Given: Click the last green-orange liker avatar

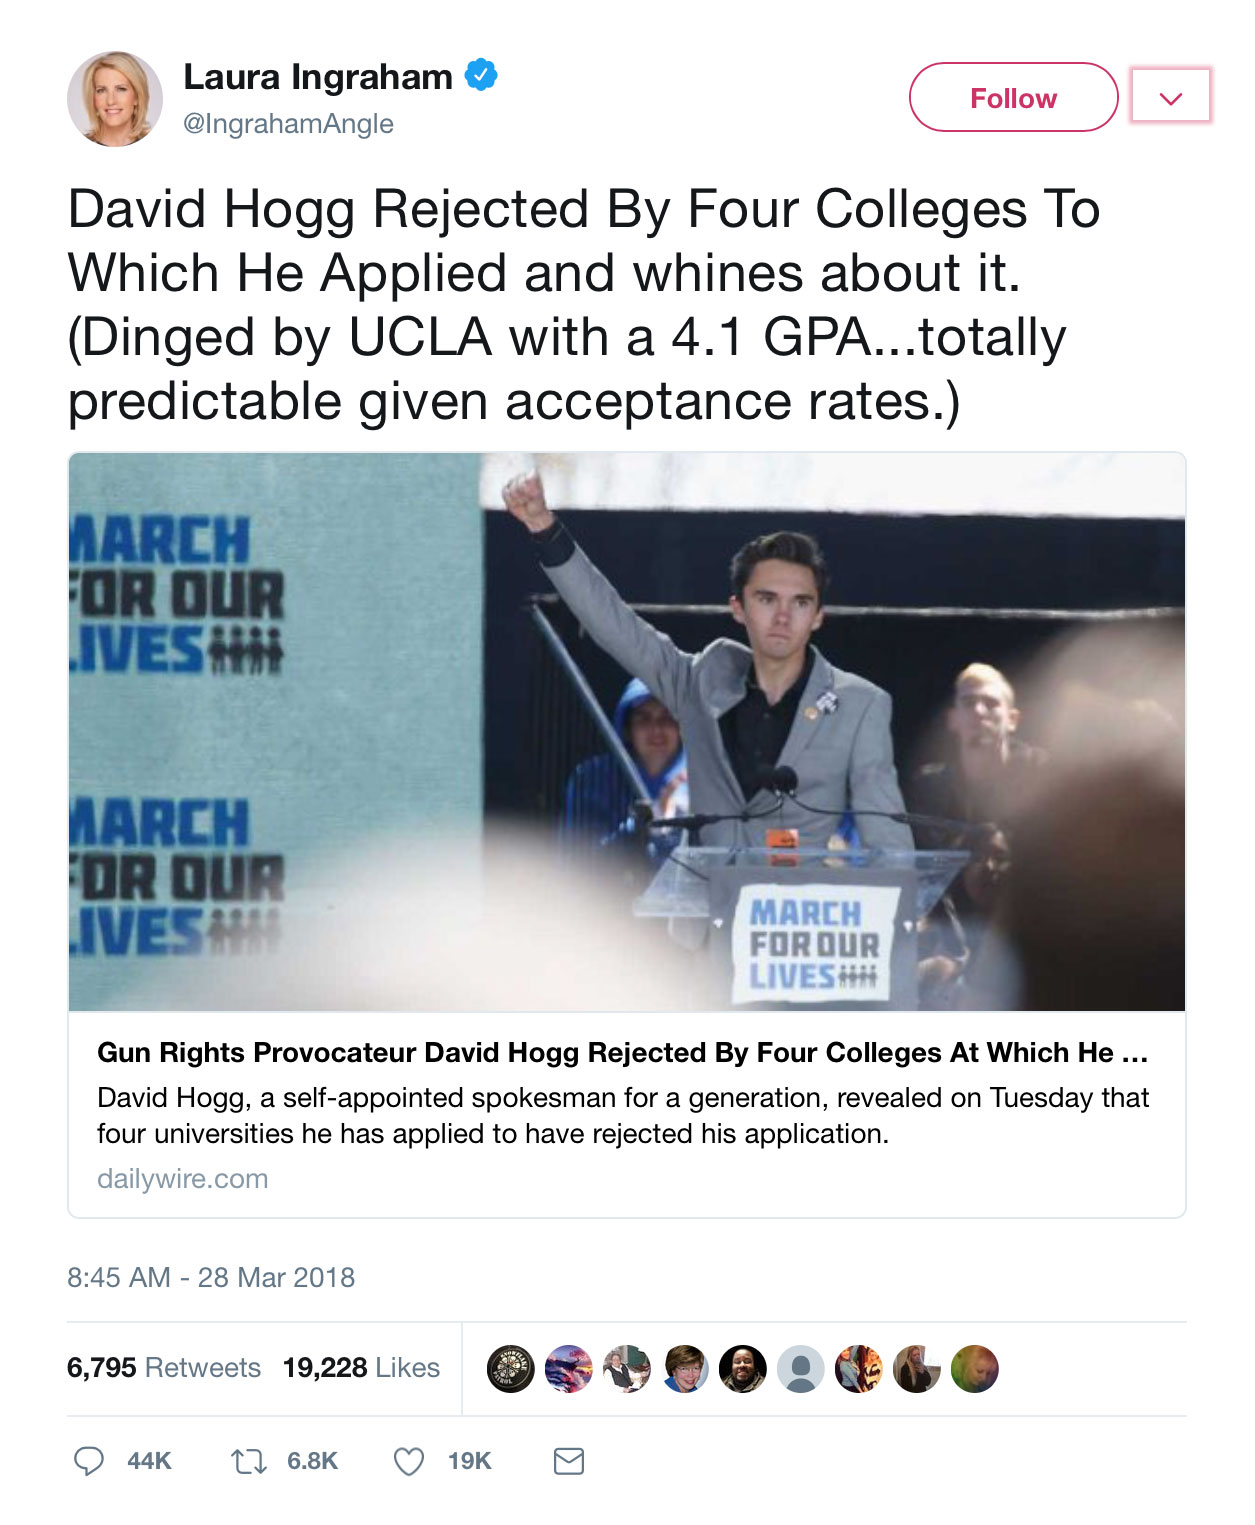Looking at the screenshot, I should [x=975, y=1369].
